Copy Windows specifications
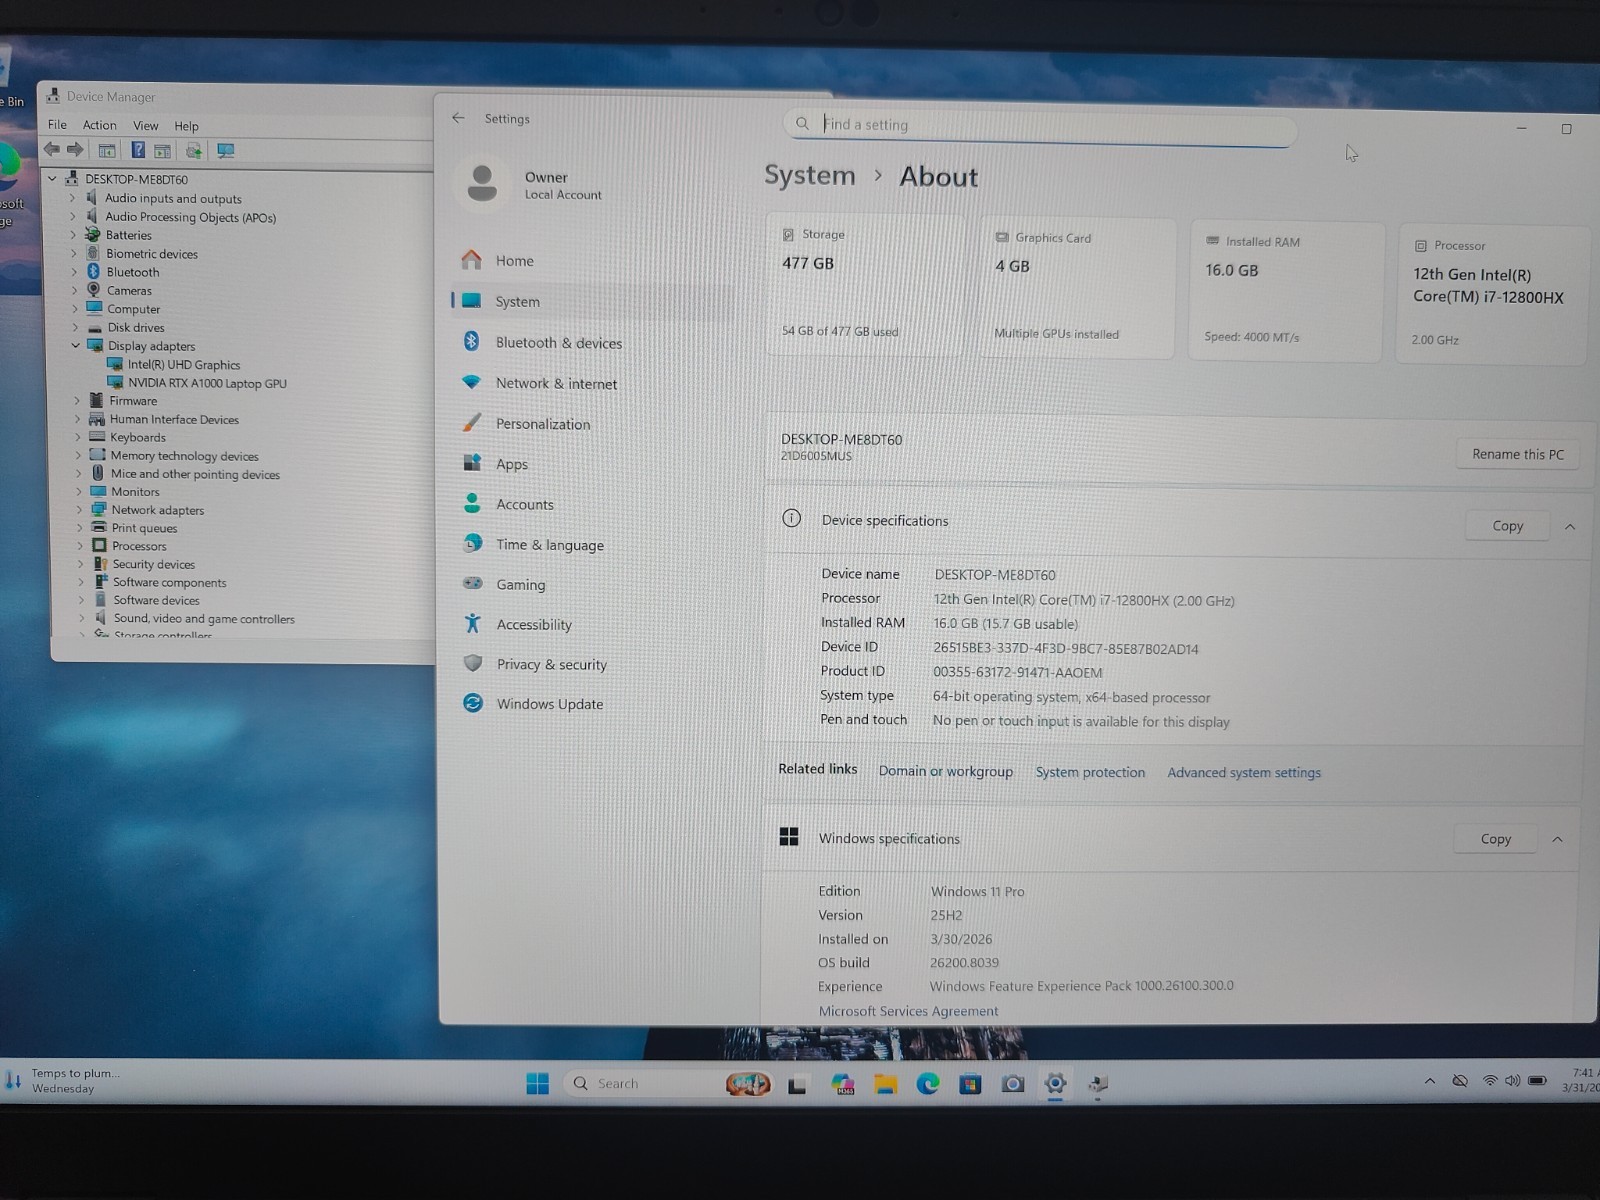The height and width of the screenshot is (1200, 1600). coord(1496,839)
